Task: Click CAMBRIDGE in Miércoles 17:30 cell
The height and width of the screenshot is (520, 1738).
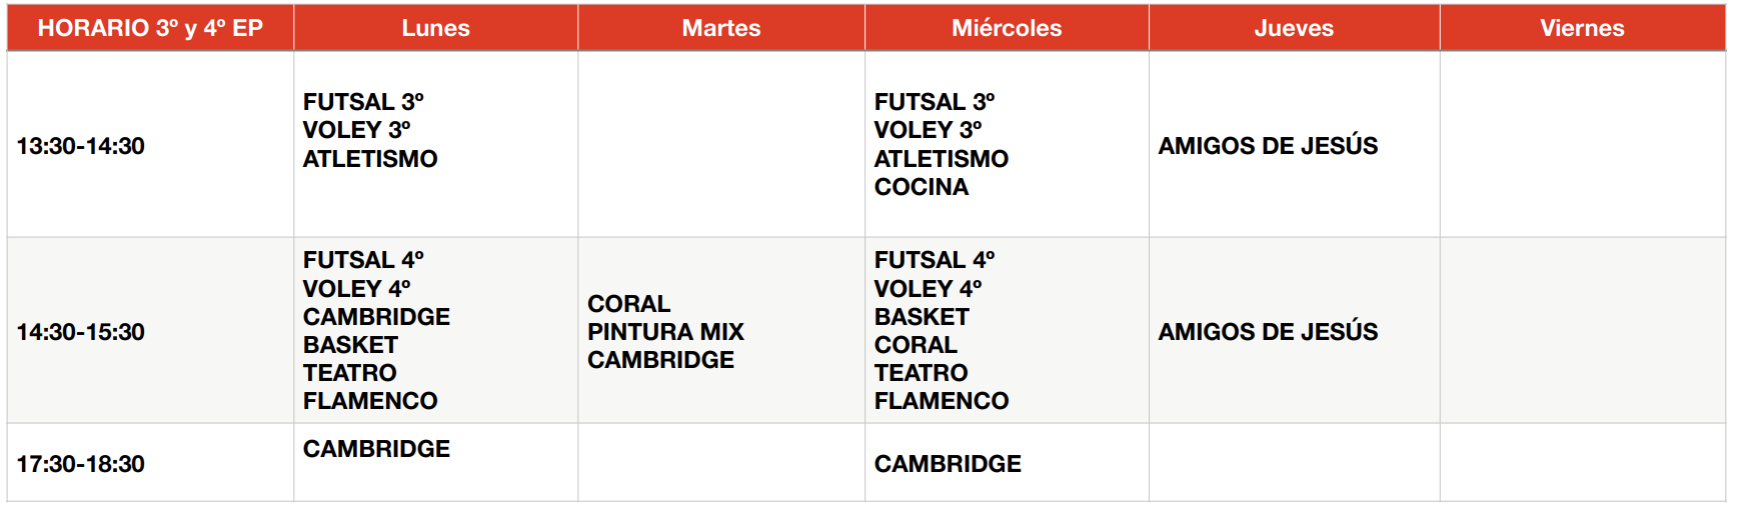Action: point(947,464)
